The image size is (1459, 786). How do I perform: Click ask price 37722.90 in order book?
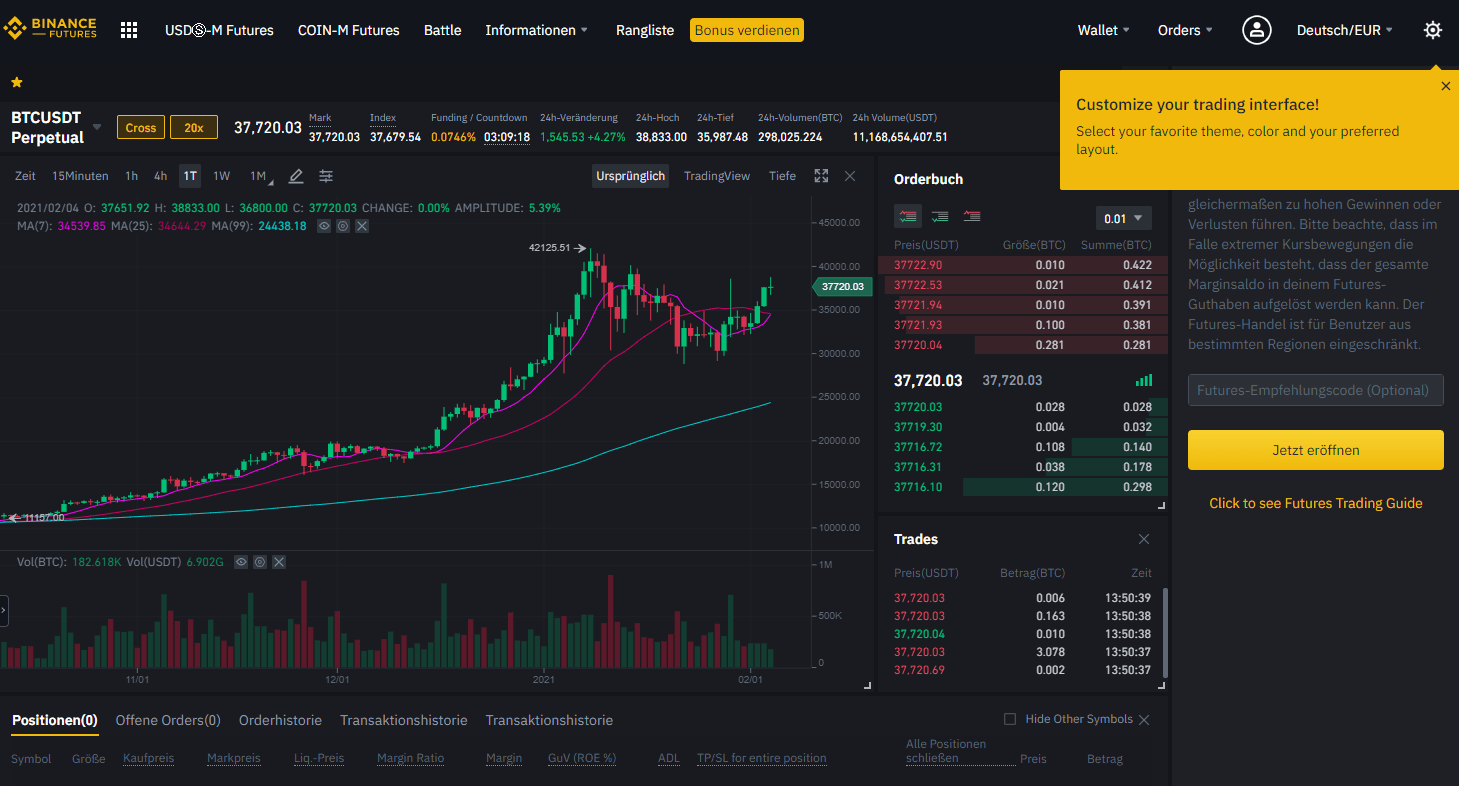918,265
